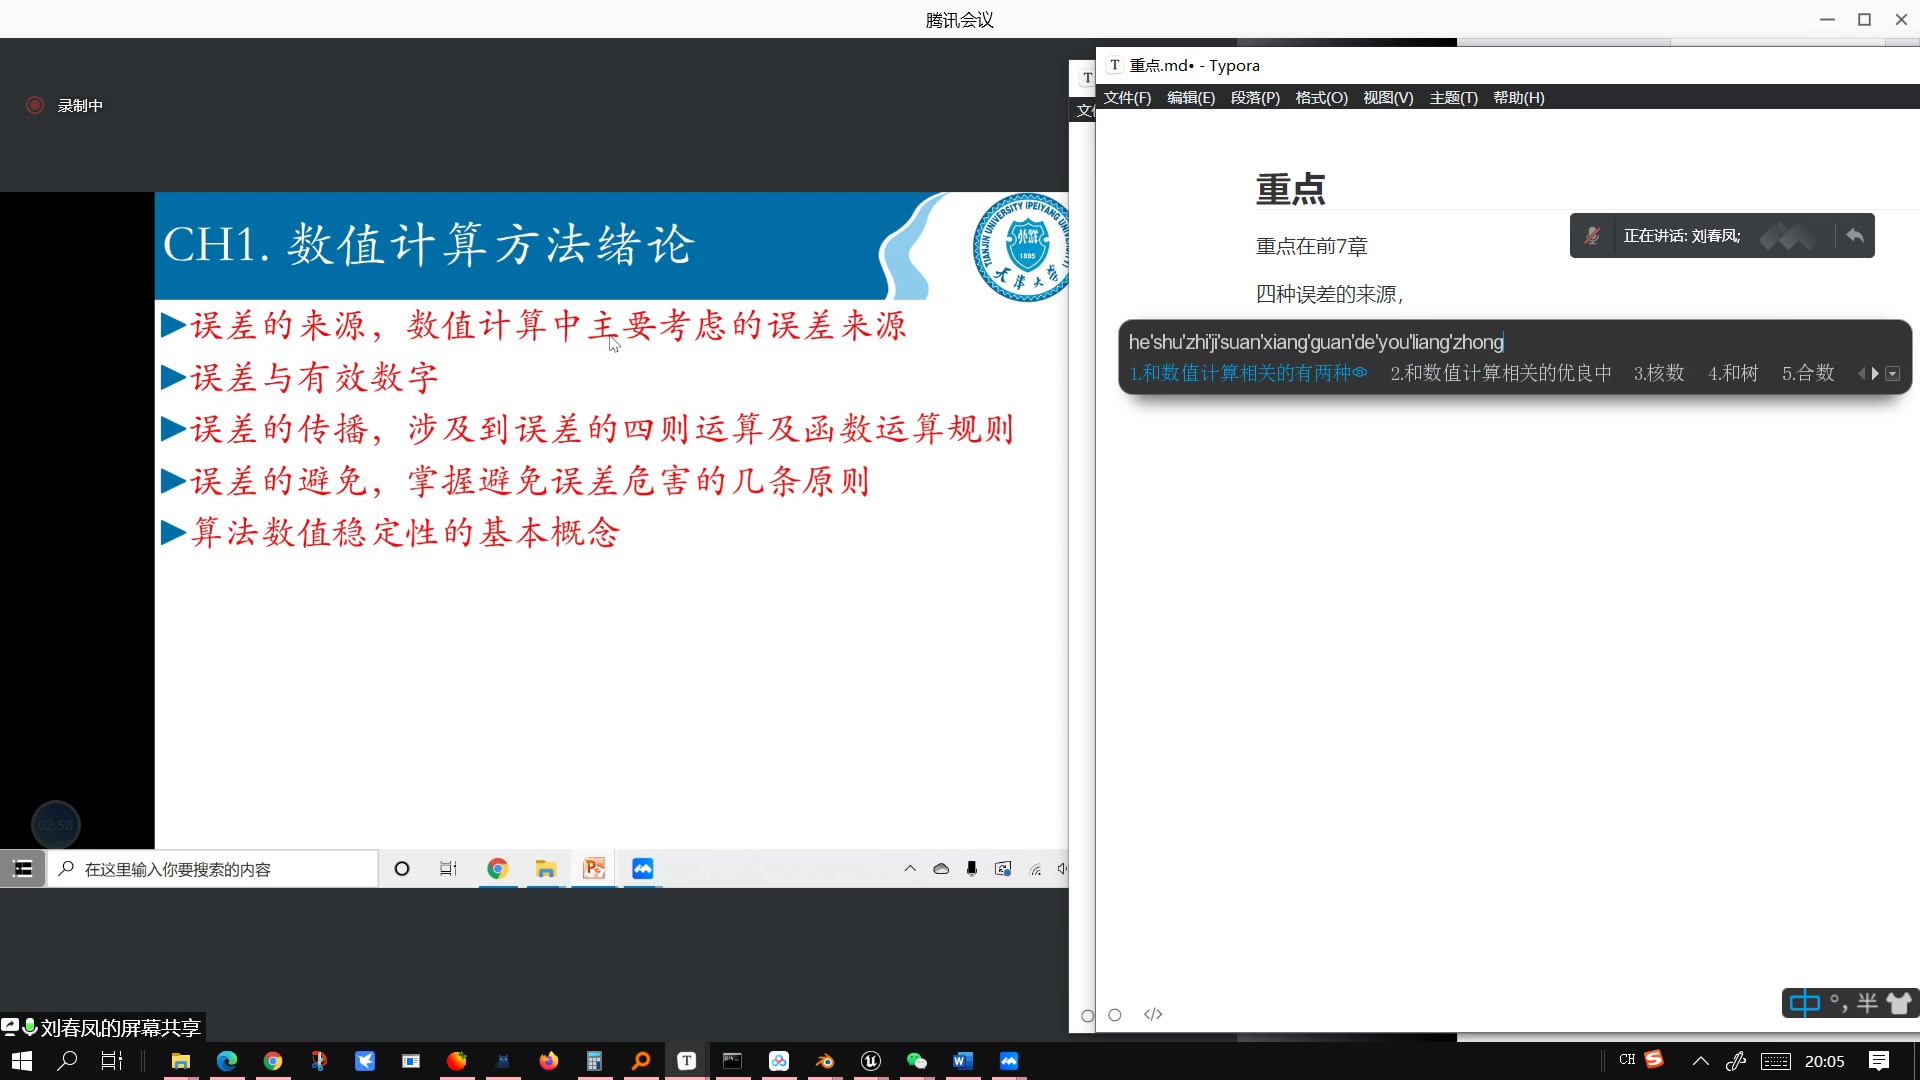Open 编辑(E) menu in Typora

pos(1189,96)
